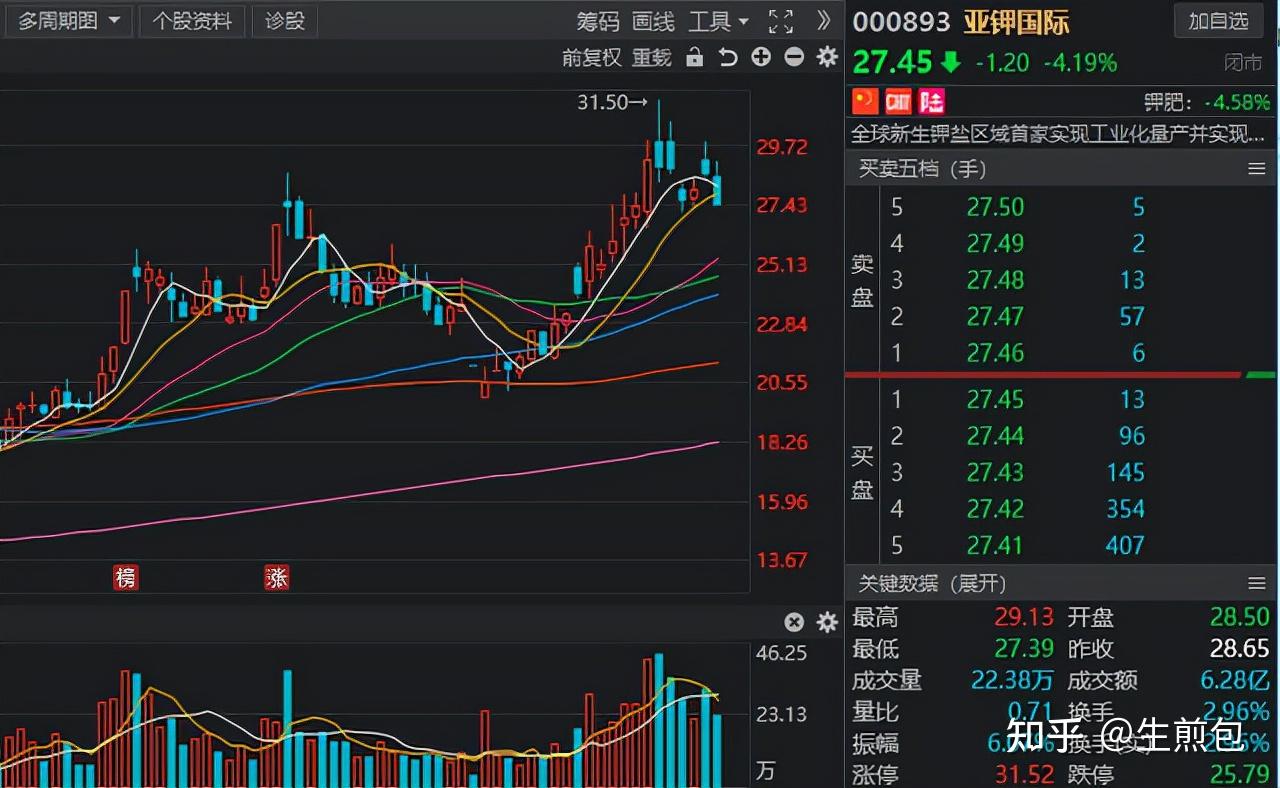Viewport: 1280px width, 788px height.
Task: Toggle fullscreen chart view icon
Action: coord(781,21)
